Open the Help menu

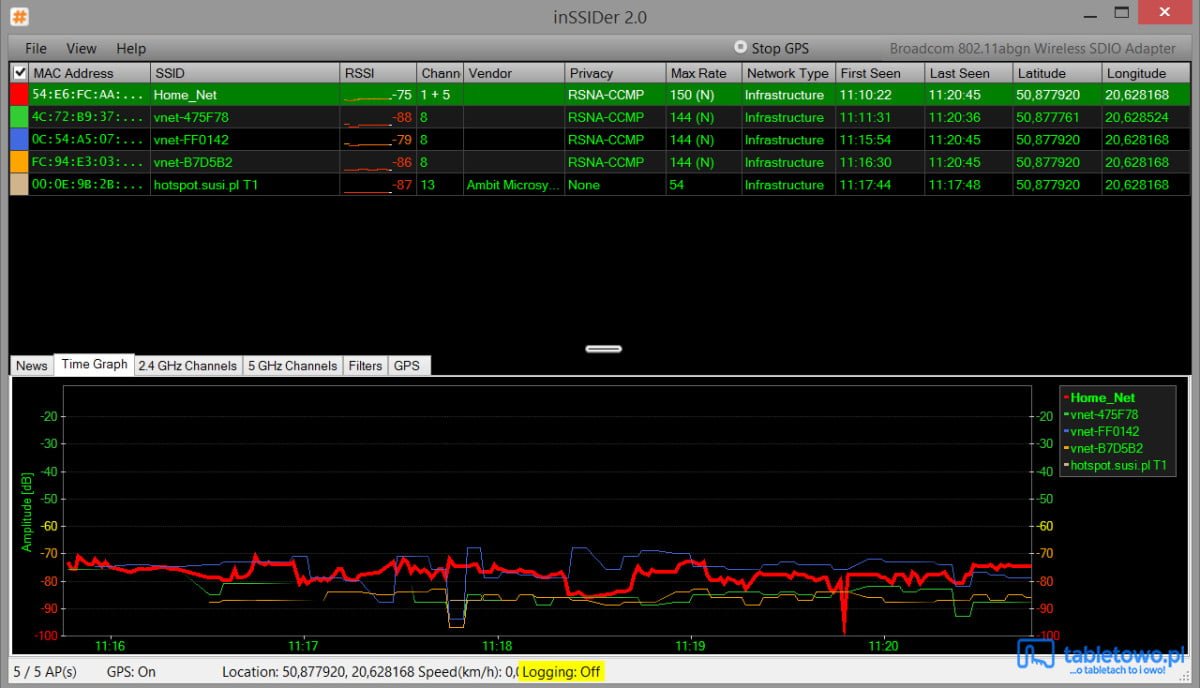[131, 48]
